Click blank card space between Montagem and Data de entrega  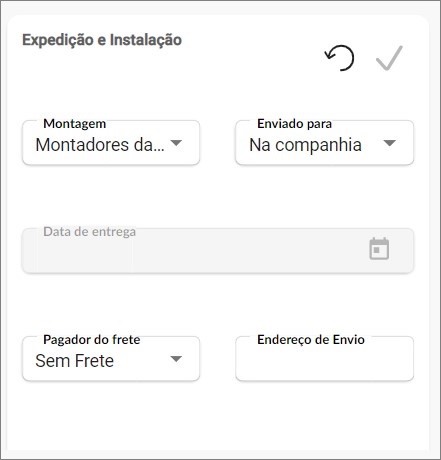pyautogui.click(x=111, y=197)
